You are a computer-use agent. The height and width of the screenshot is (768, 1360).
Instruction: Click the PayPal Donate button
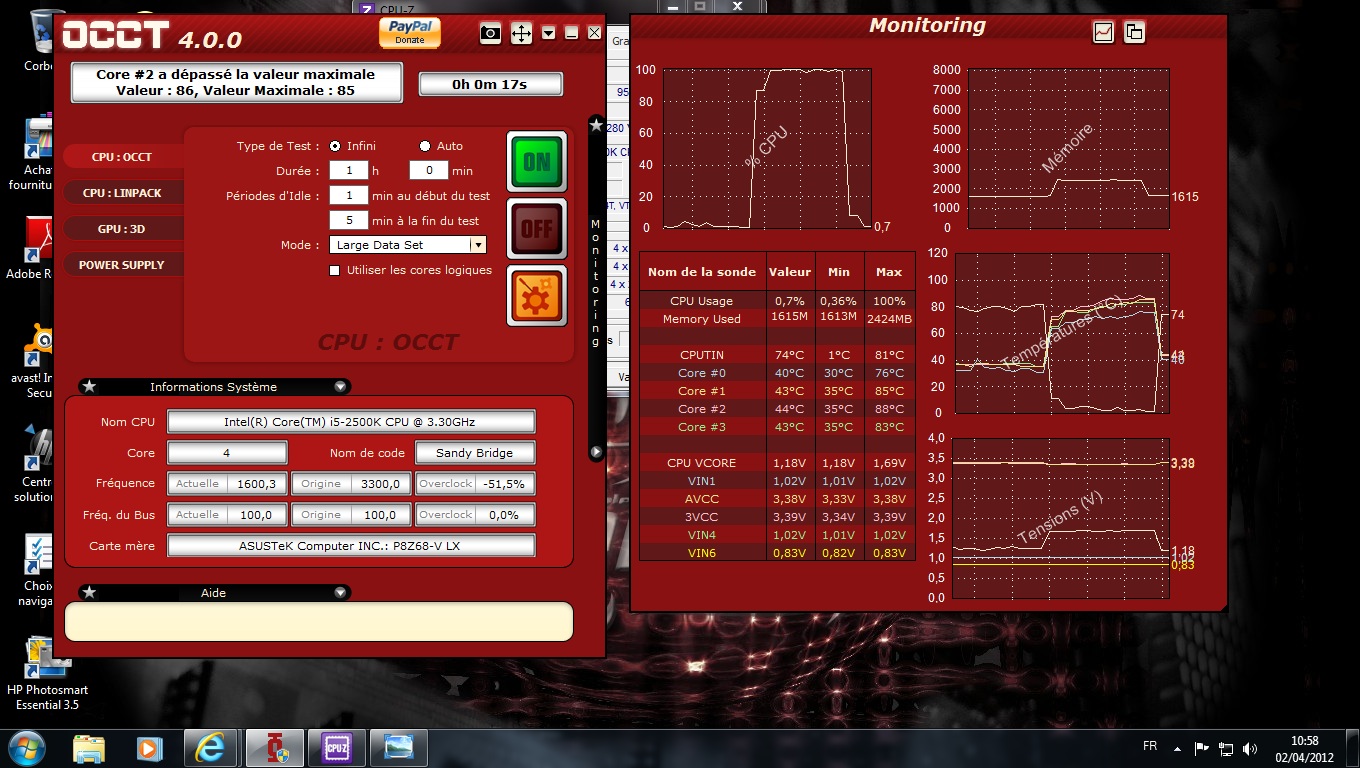[409, 32]
